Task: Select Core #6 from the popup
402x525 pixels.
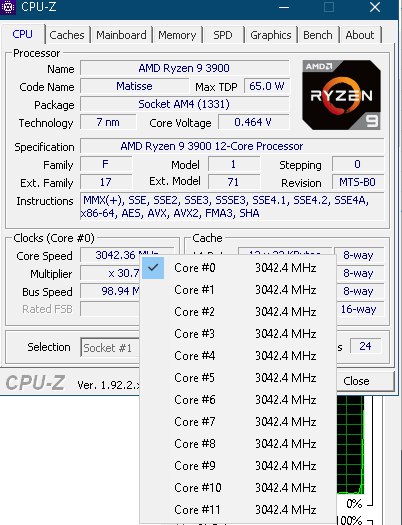Action: [x=238, y=400]
